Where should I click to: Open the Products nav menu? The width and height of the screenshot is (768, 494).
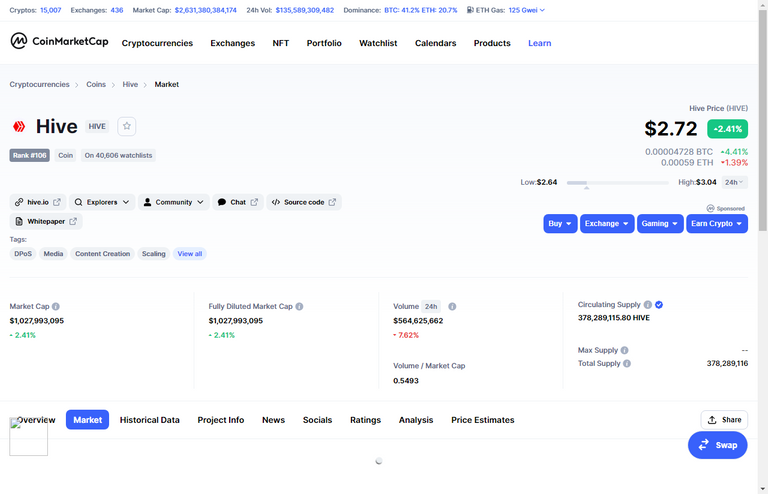click(492, 43)
